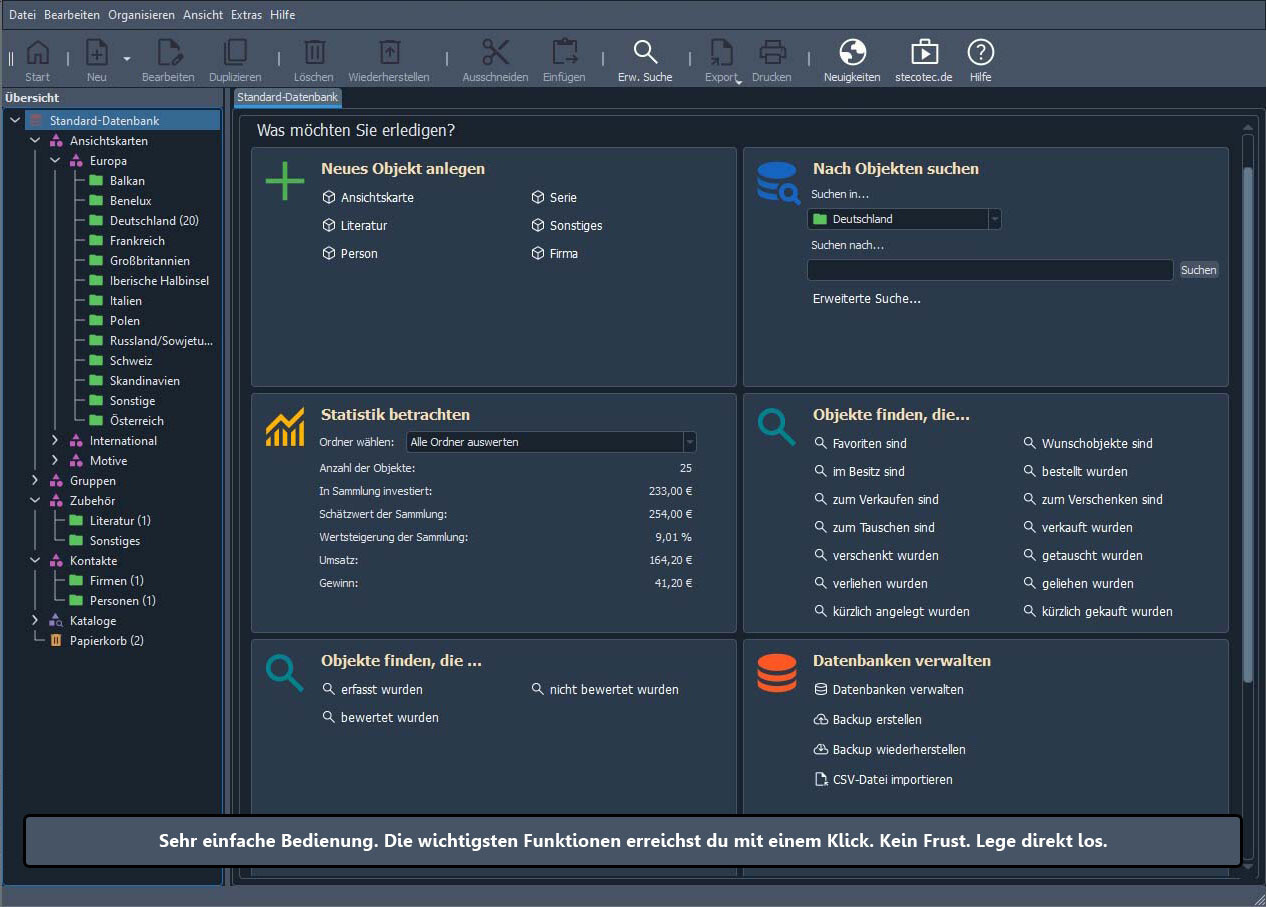Select the Personen (1) folder
1266x907 pixels.
click(x=112, y=601)
